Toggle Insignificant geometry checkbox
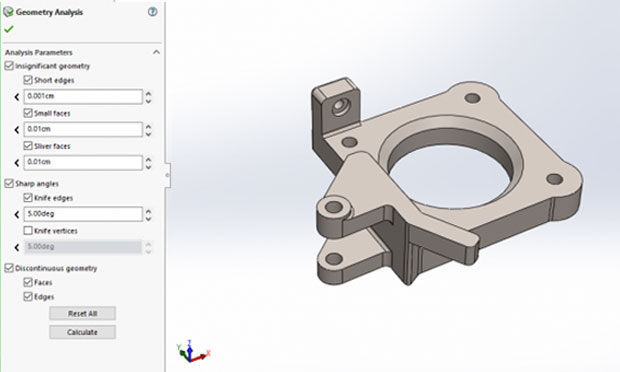 click(x=9, y=66)
